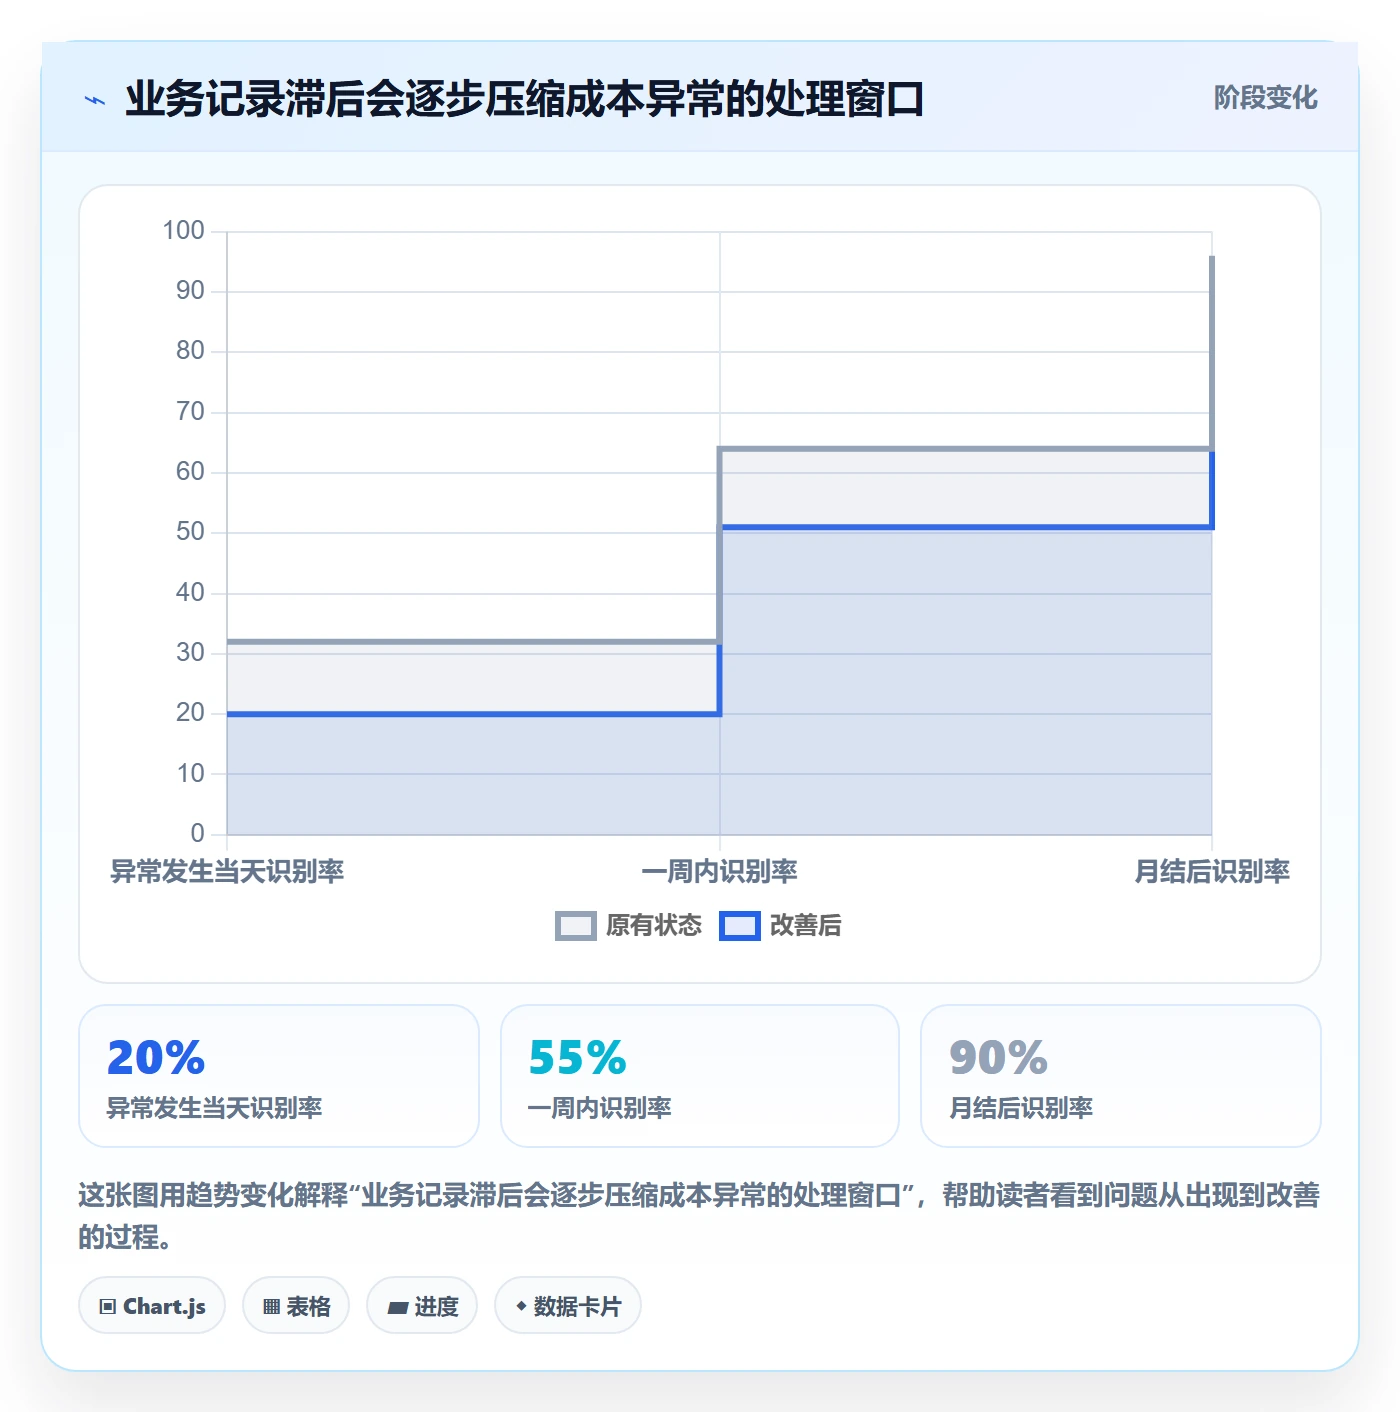
Task: Click the 改善后 legend text
Action: tap(806, 926)
